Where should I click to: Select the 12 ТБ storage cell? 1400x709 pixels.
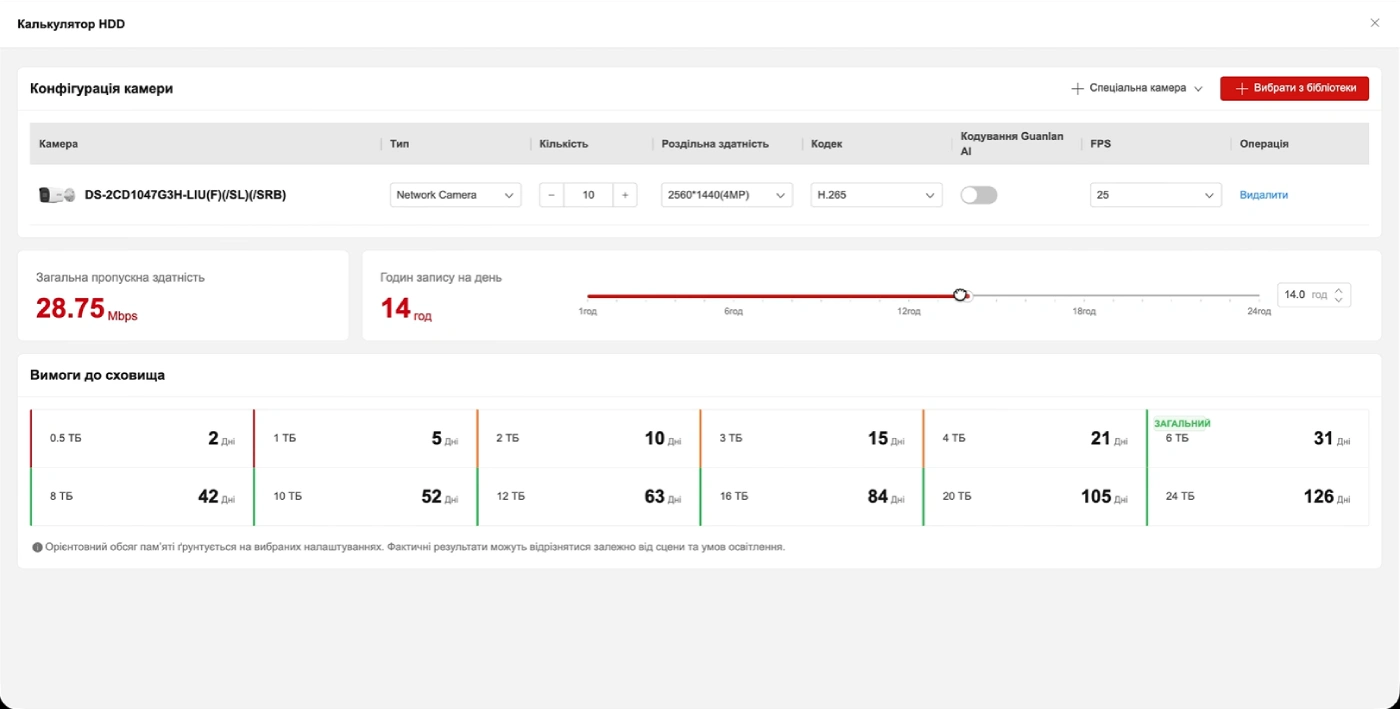click(588, 496)
